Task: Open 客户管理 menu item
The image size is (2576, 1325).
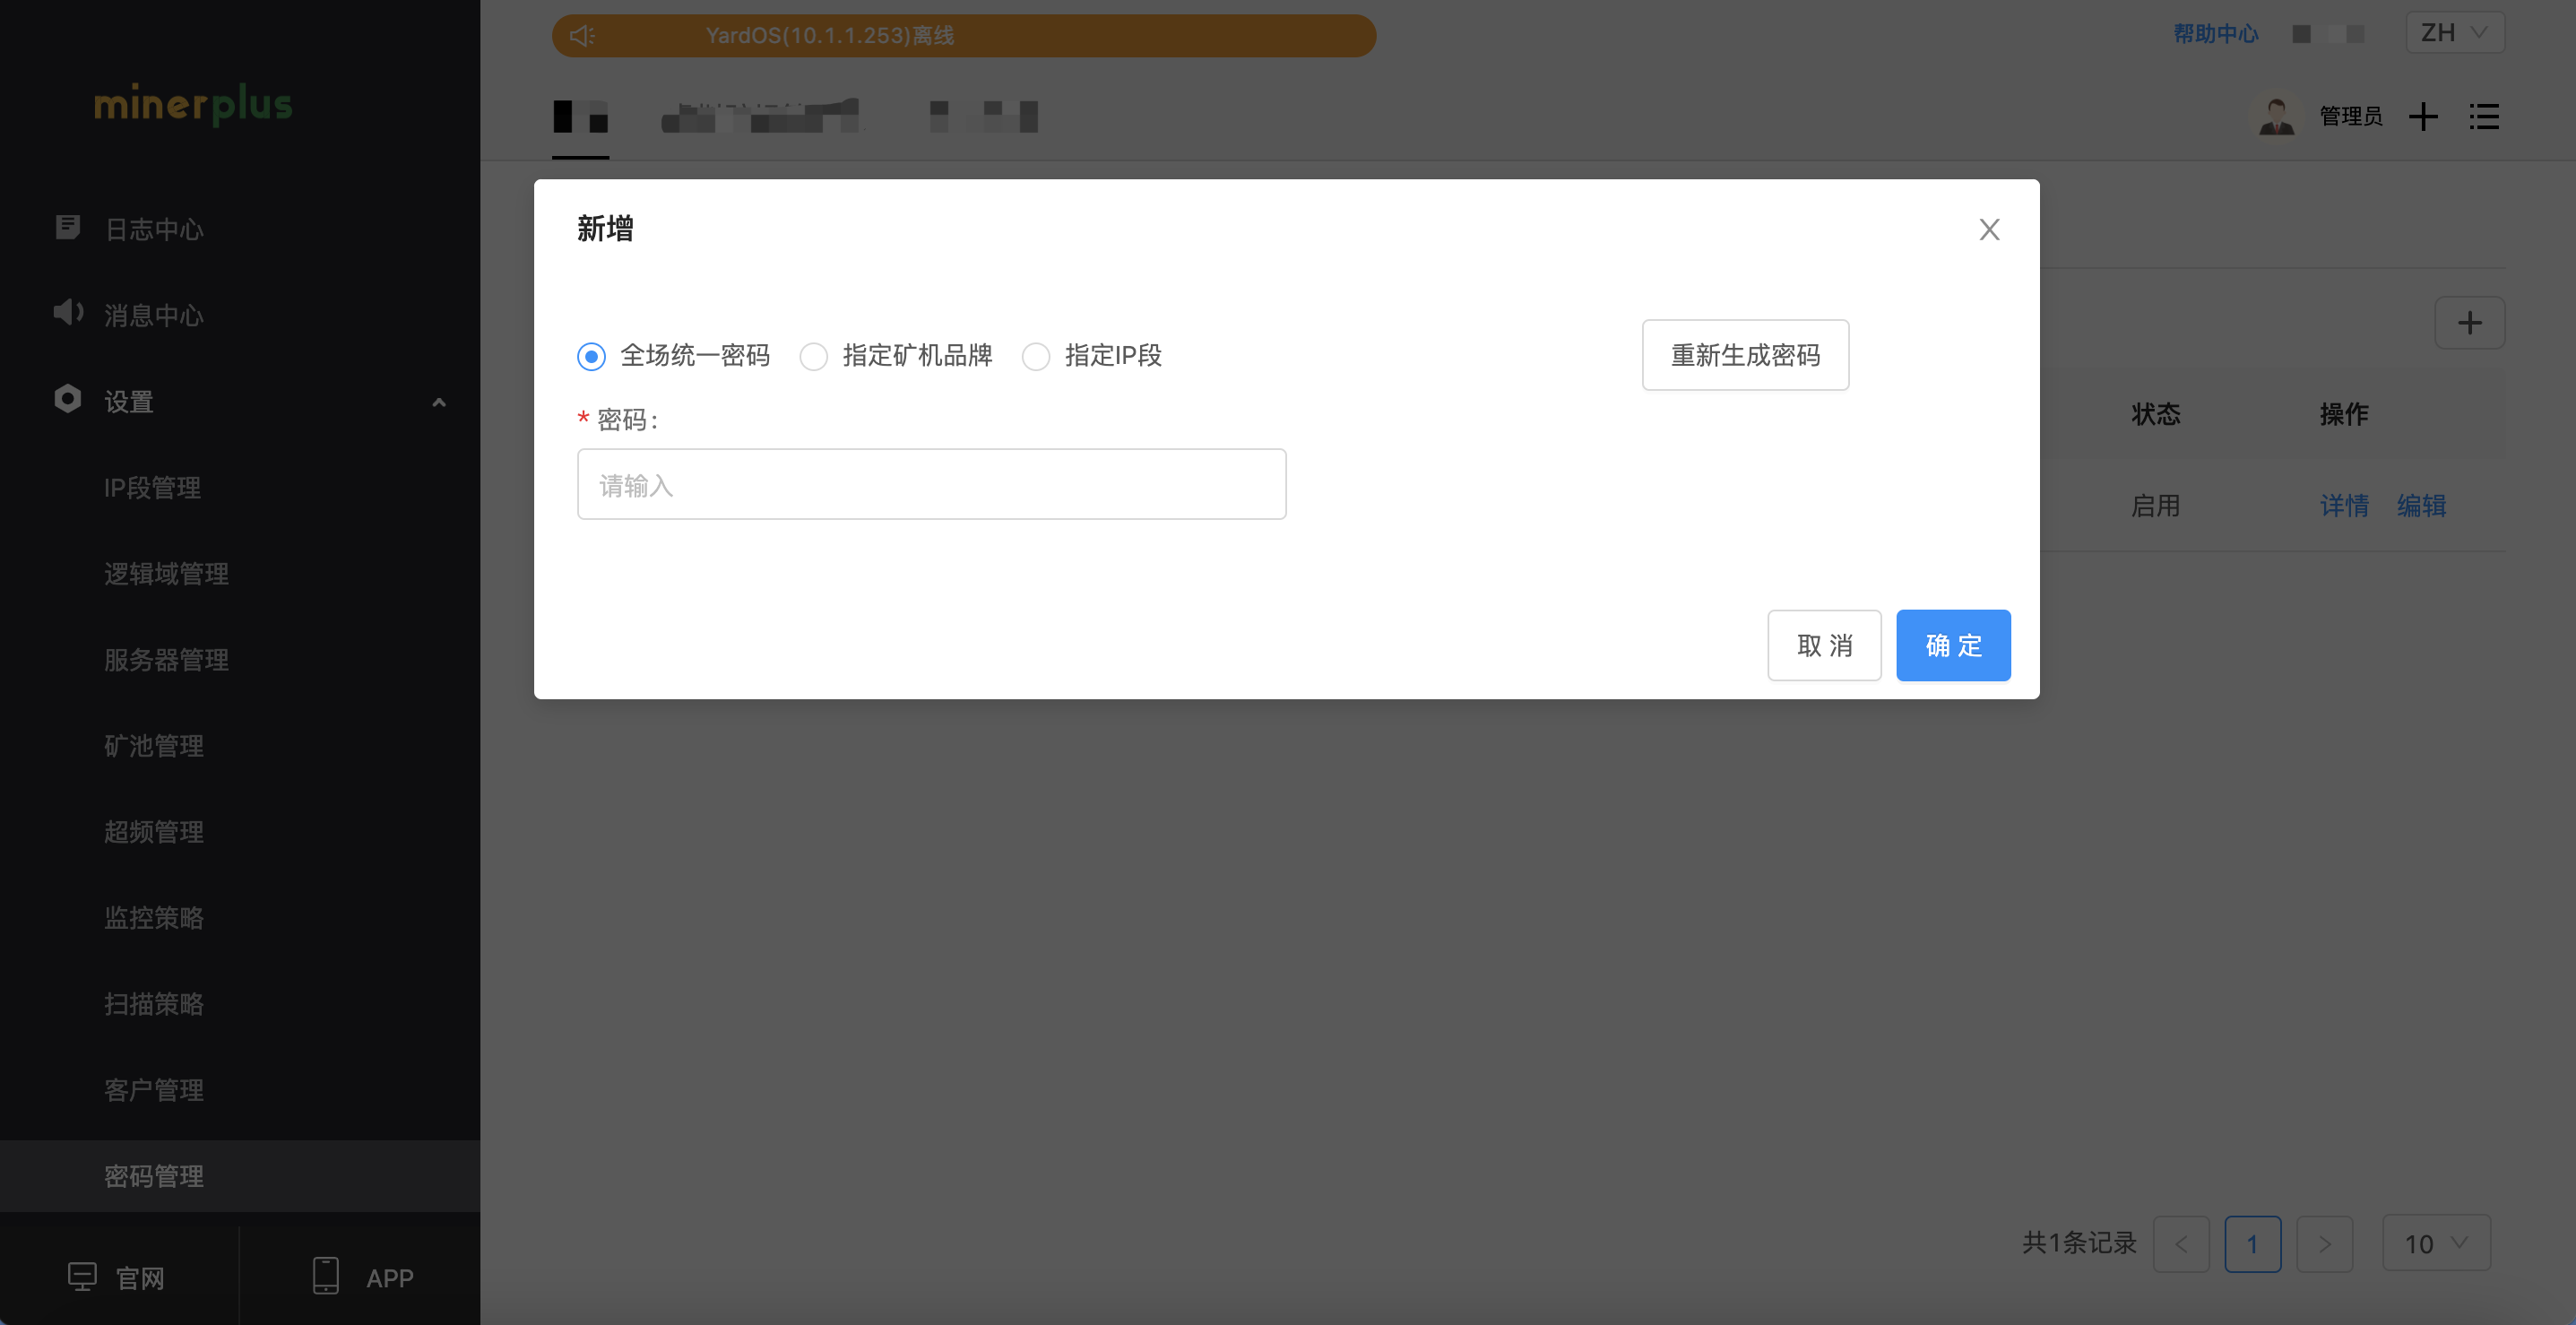Action: pos(154,1090)
